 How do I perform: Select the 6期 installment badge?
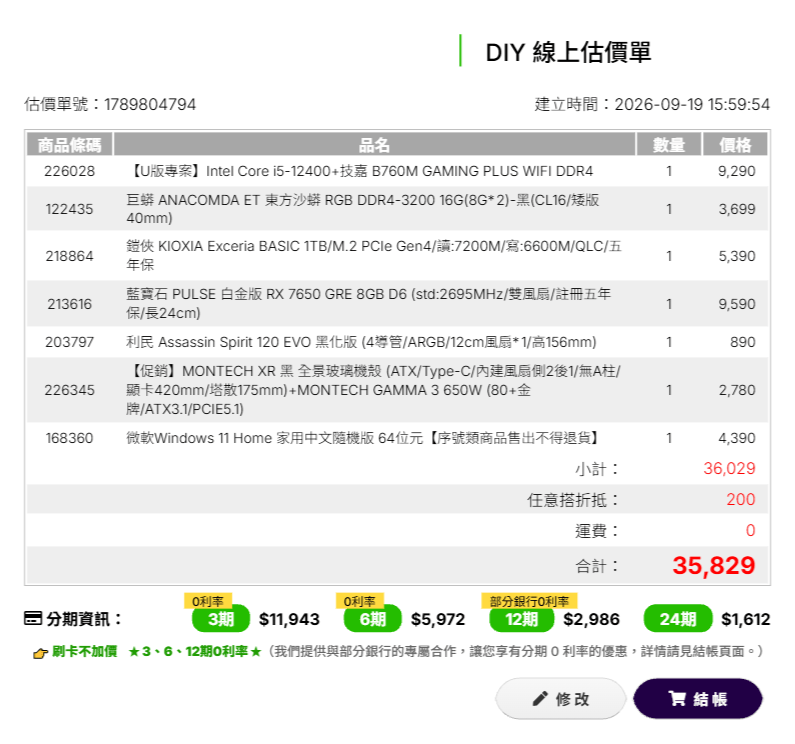(373, 619)
